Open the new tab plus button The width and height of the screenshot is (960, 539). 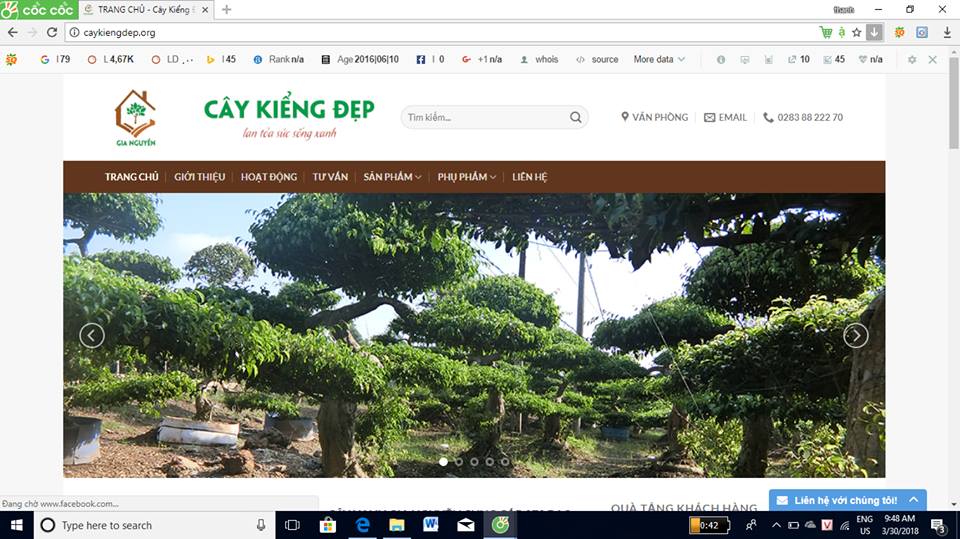[227, 9]
